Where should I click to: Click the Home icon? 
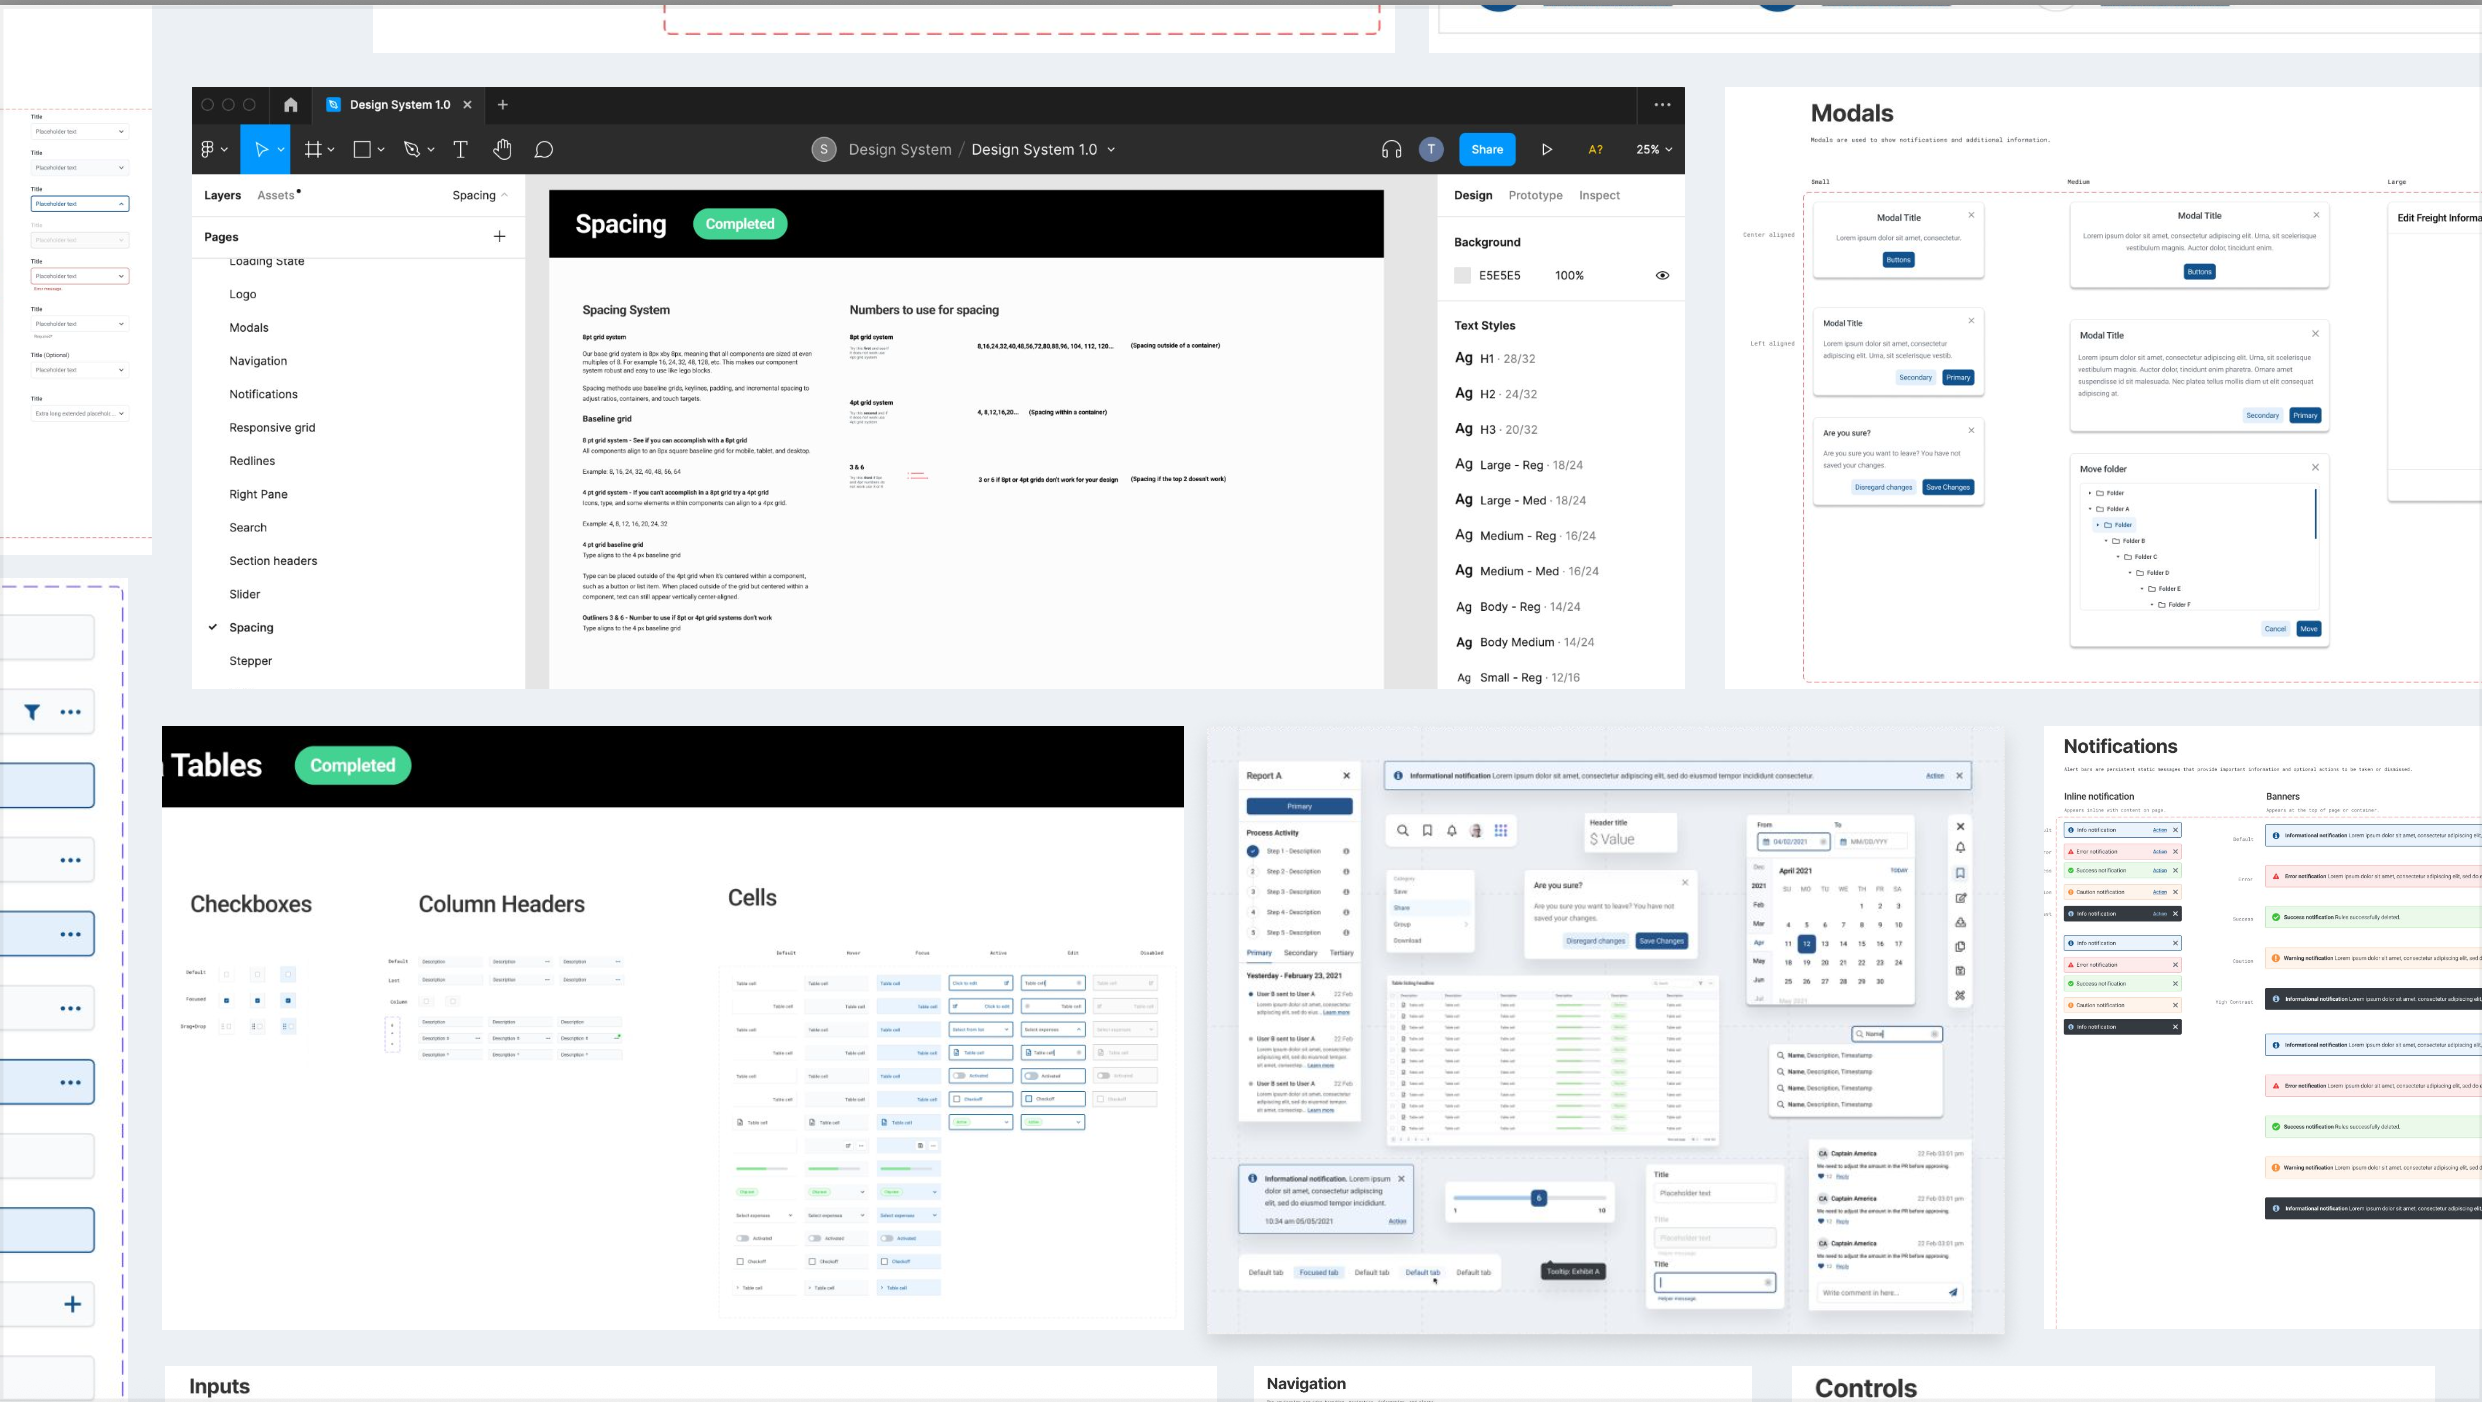tap(290, 105)
